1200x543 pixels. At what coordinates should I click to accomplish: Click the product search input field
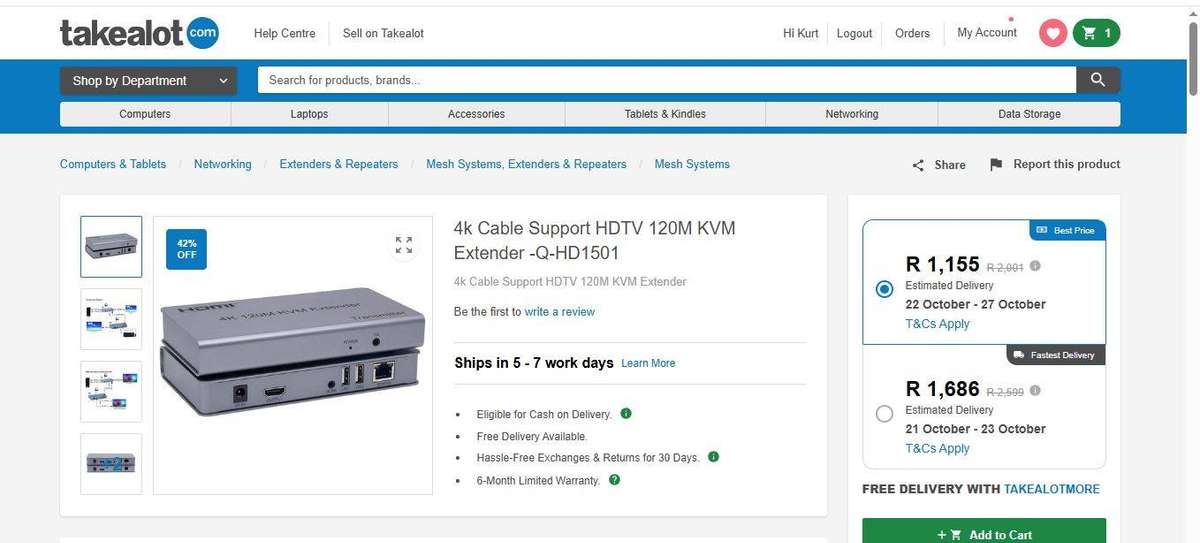[667, 80]
